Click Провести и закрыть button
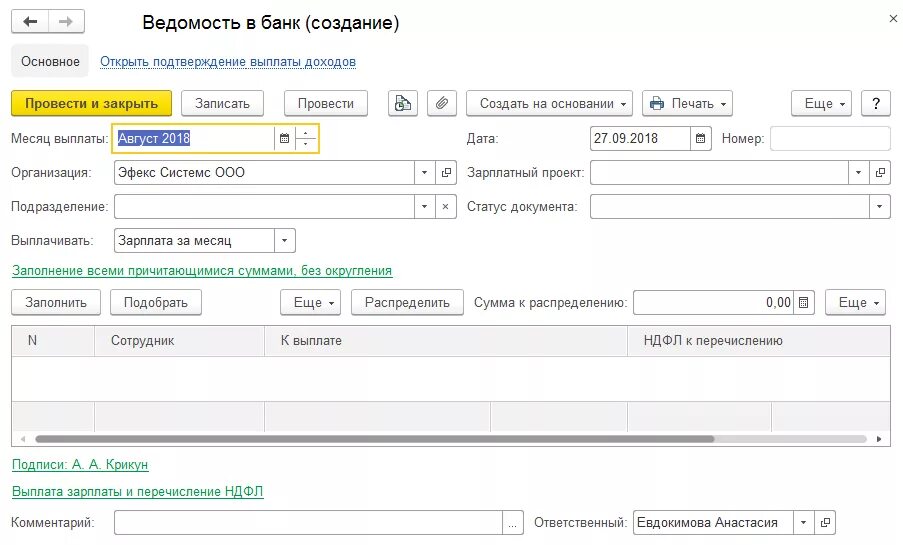 tap(91, 103)
